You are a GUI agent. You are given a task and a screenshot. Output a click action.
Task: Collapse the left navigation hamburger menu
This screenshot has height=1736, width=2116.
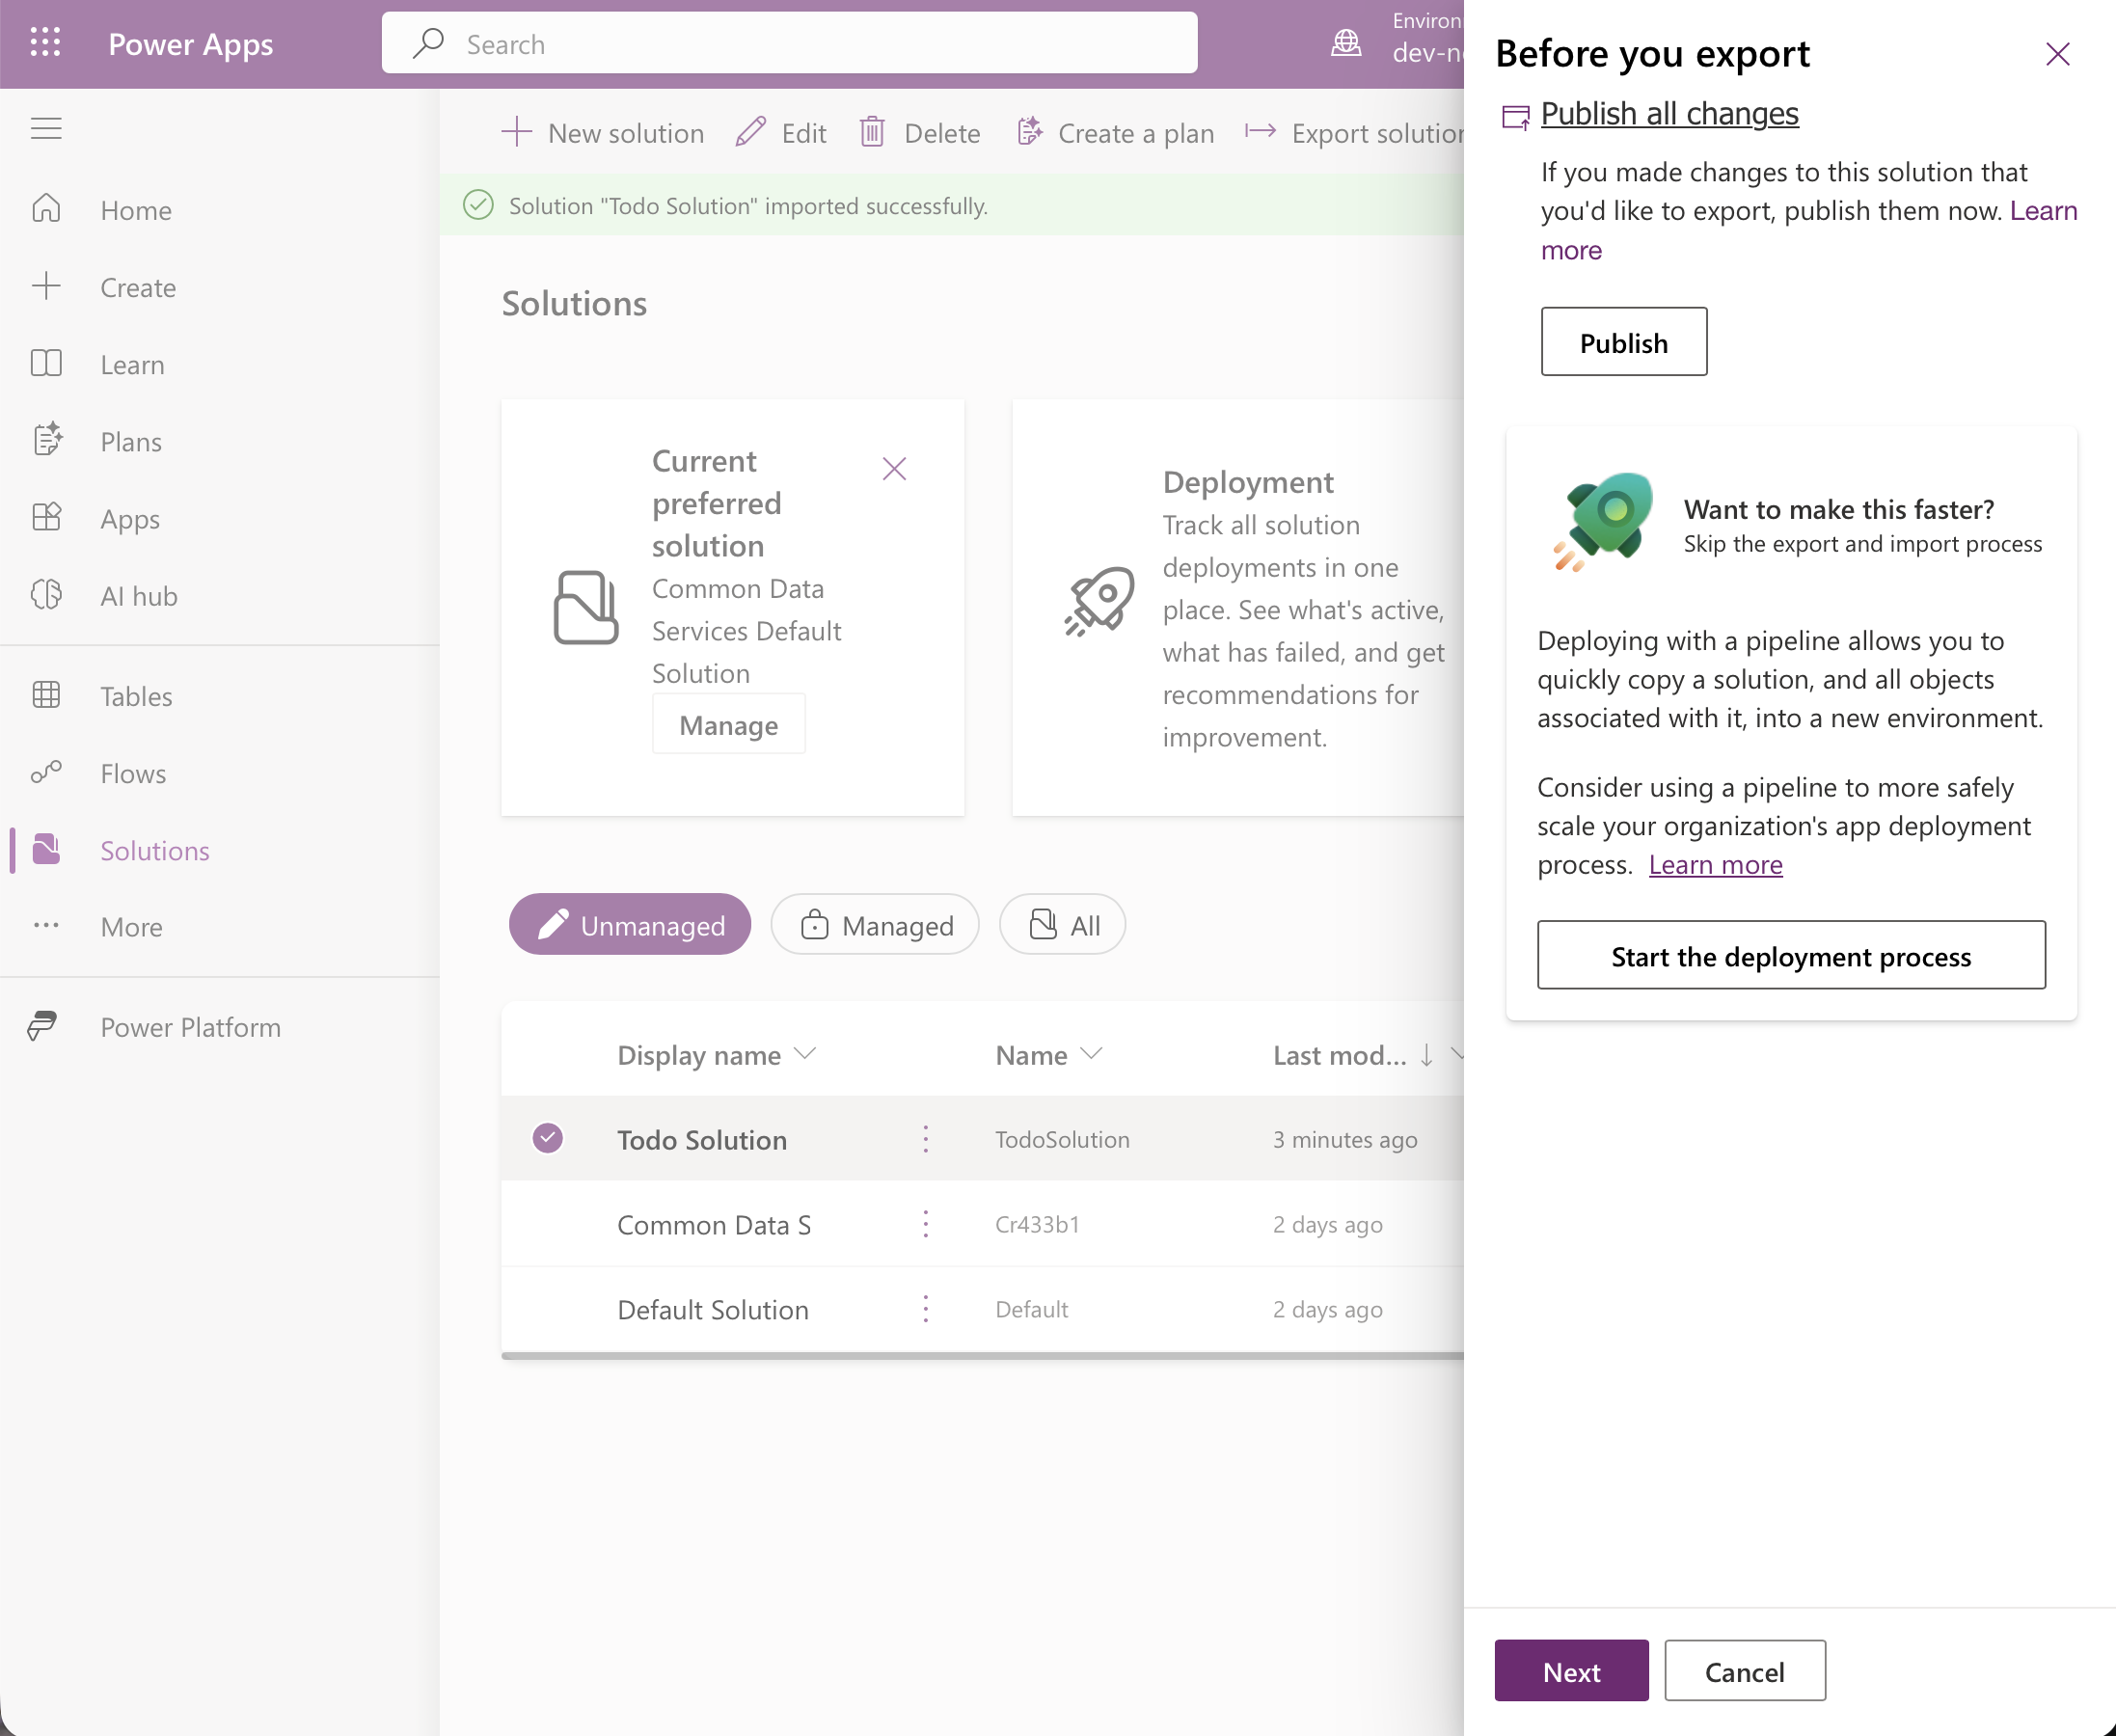tap(46, 129)
